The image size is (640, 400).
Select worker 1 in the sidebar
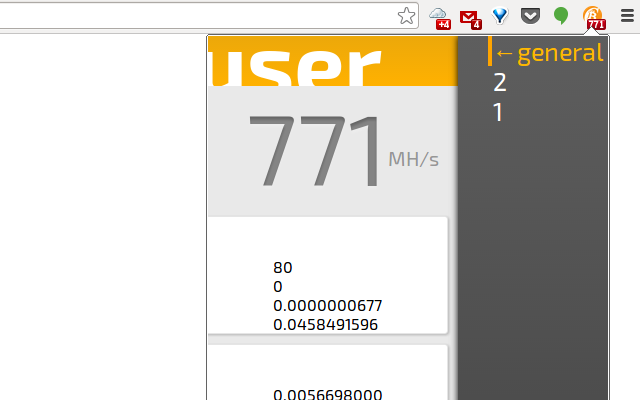498,112
